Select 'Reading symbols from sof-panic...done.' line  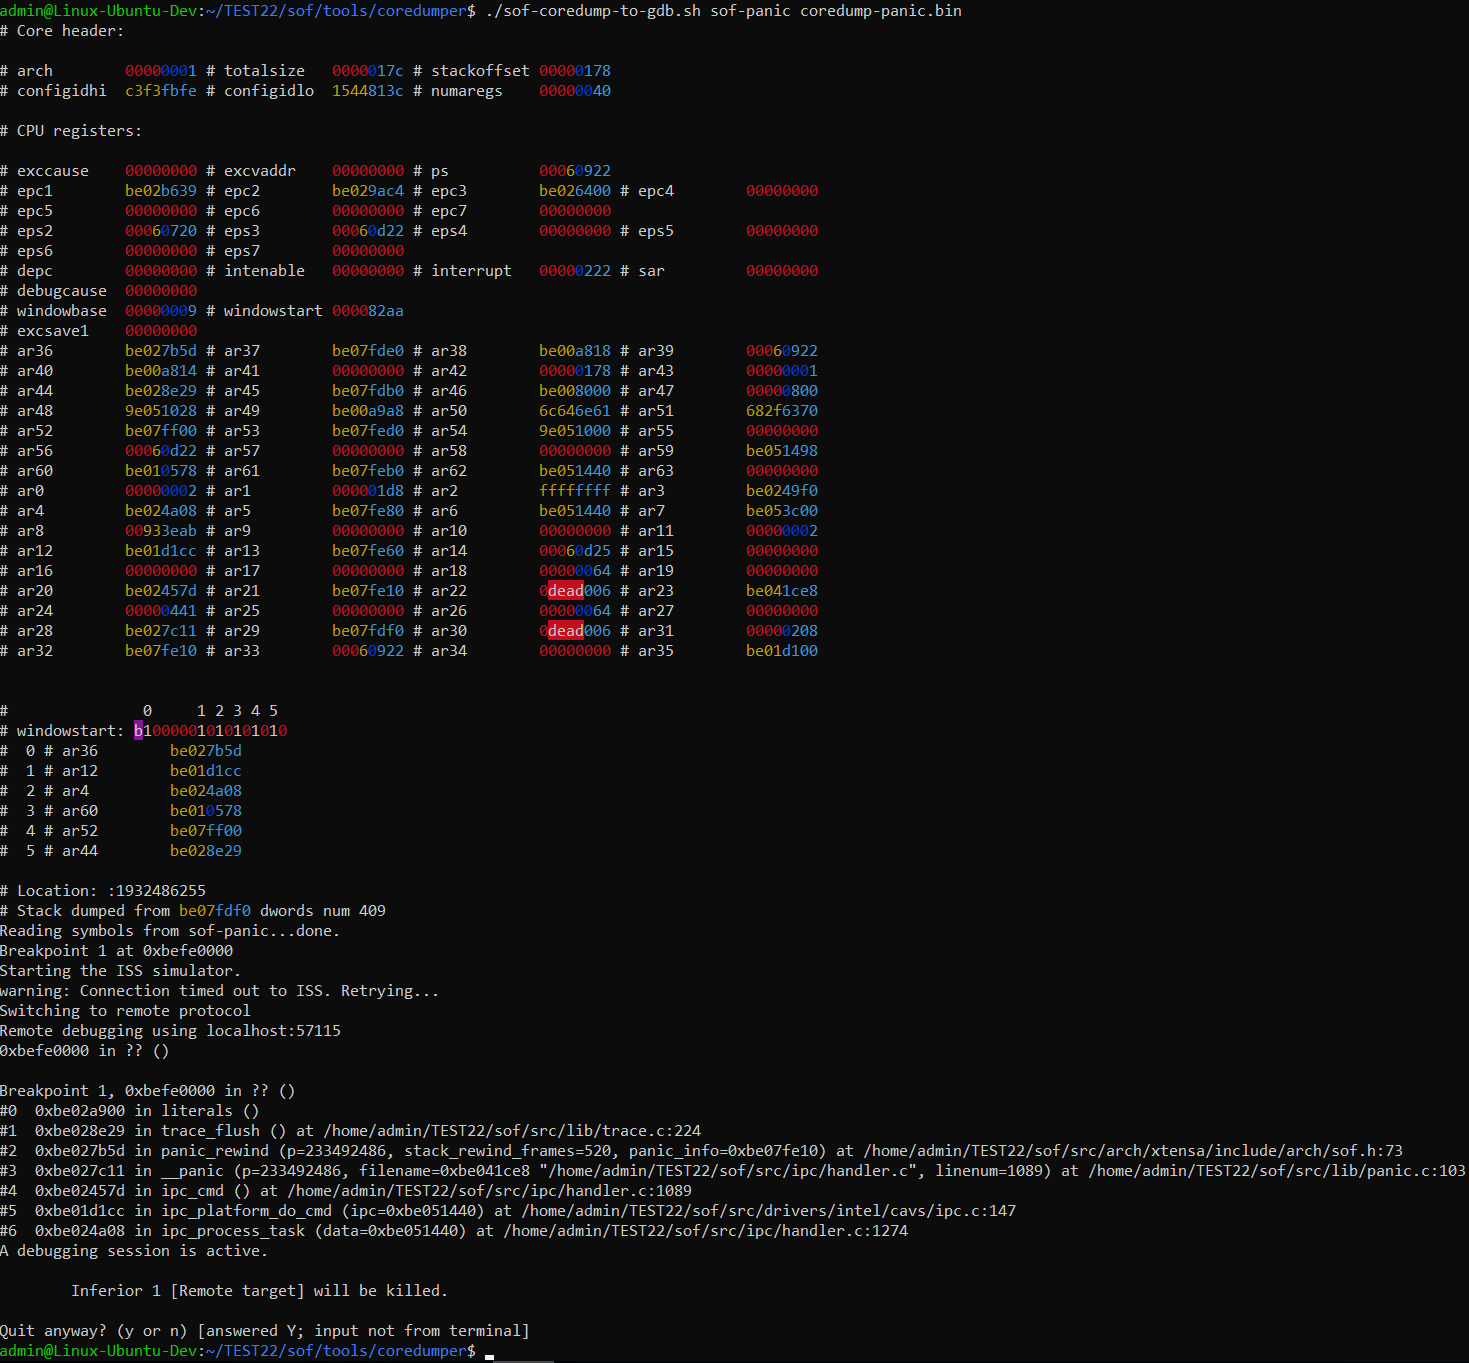point(170,931)
